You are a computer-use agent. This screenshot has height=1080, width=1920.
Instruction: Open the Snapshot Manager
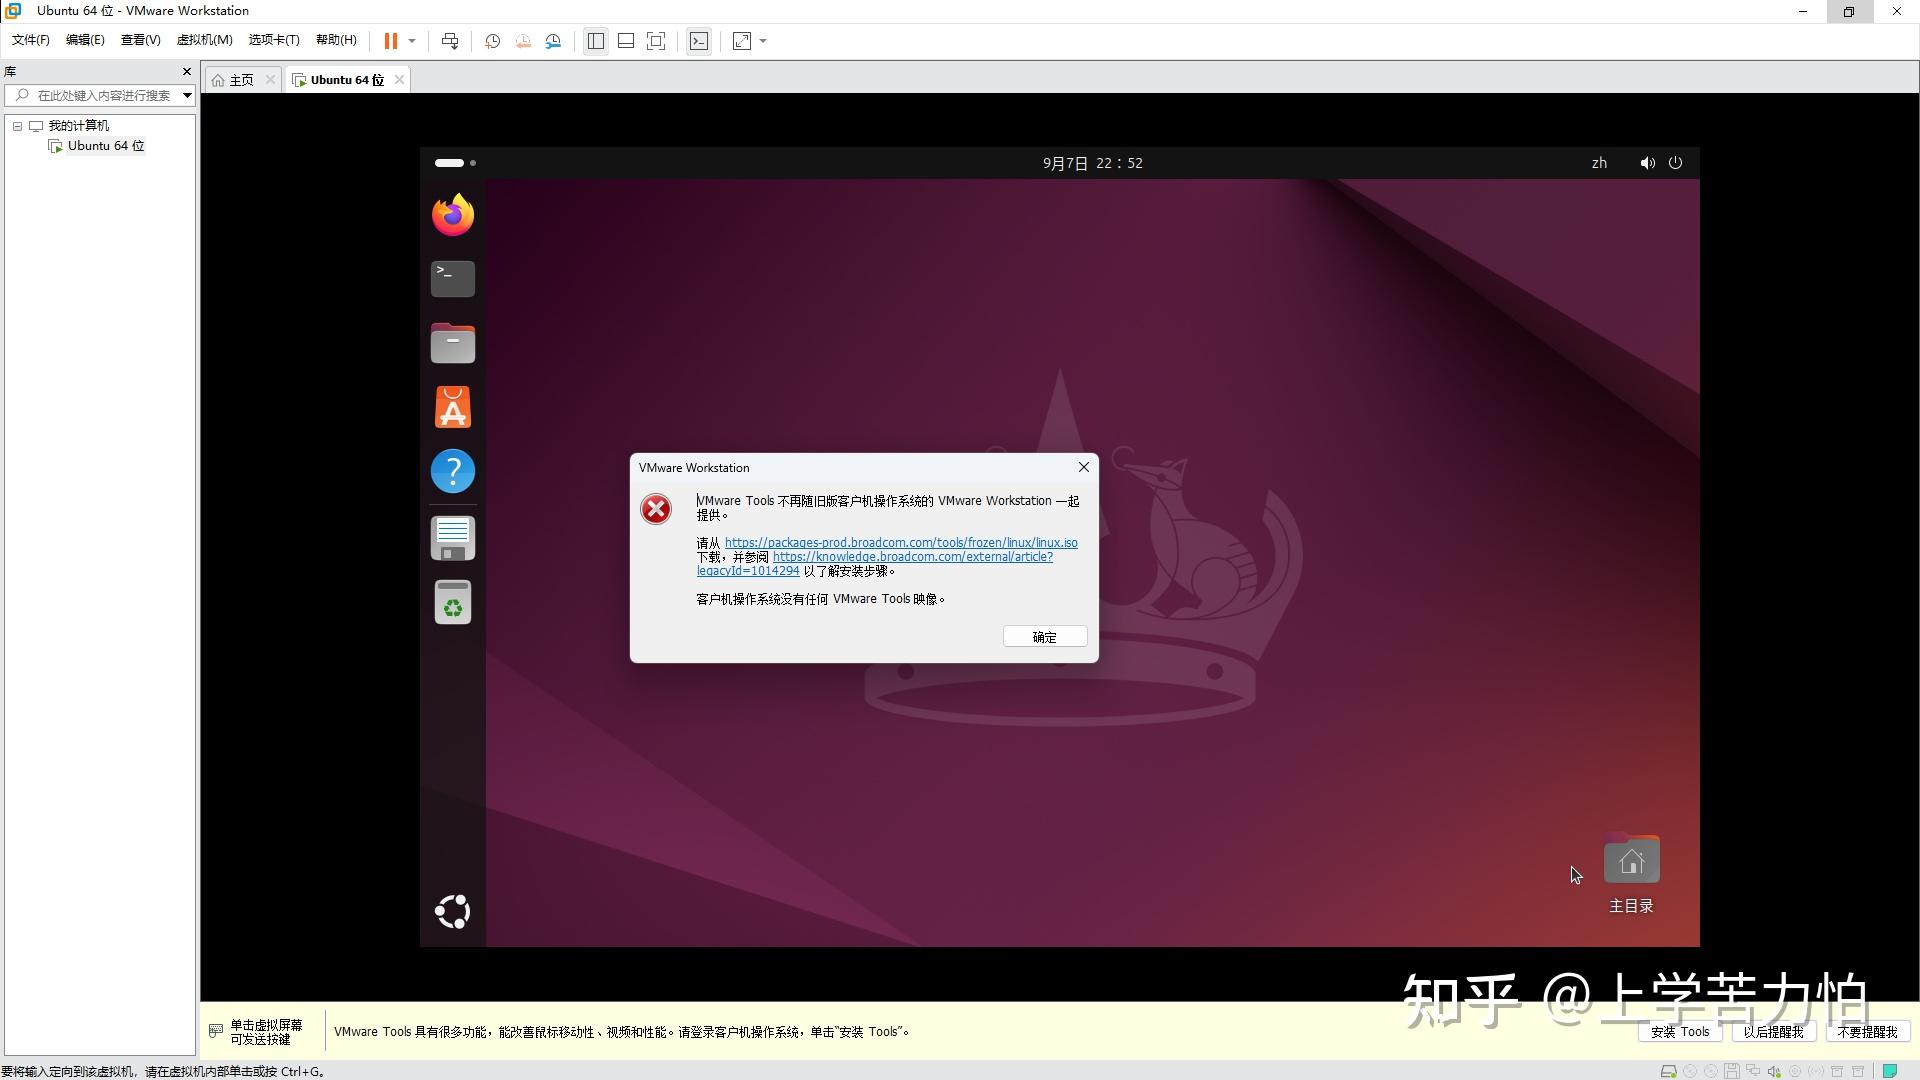coord(553,41)
